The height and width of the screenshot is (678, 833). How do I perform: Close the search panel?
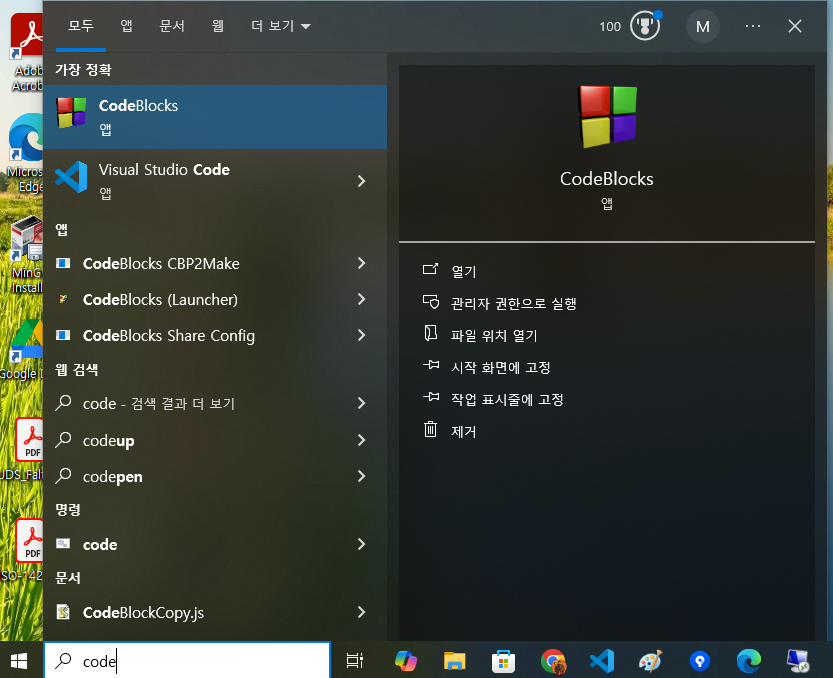[x=795, y=26]
